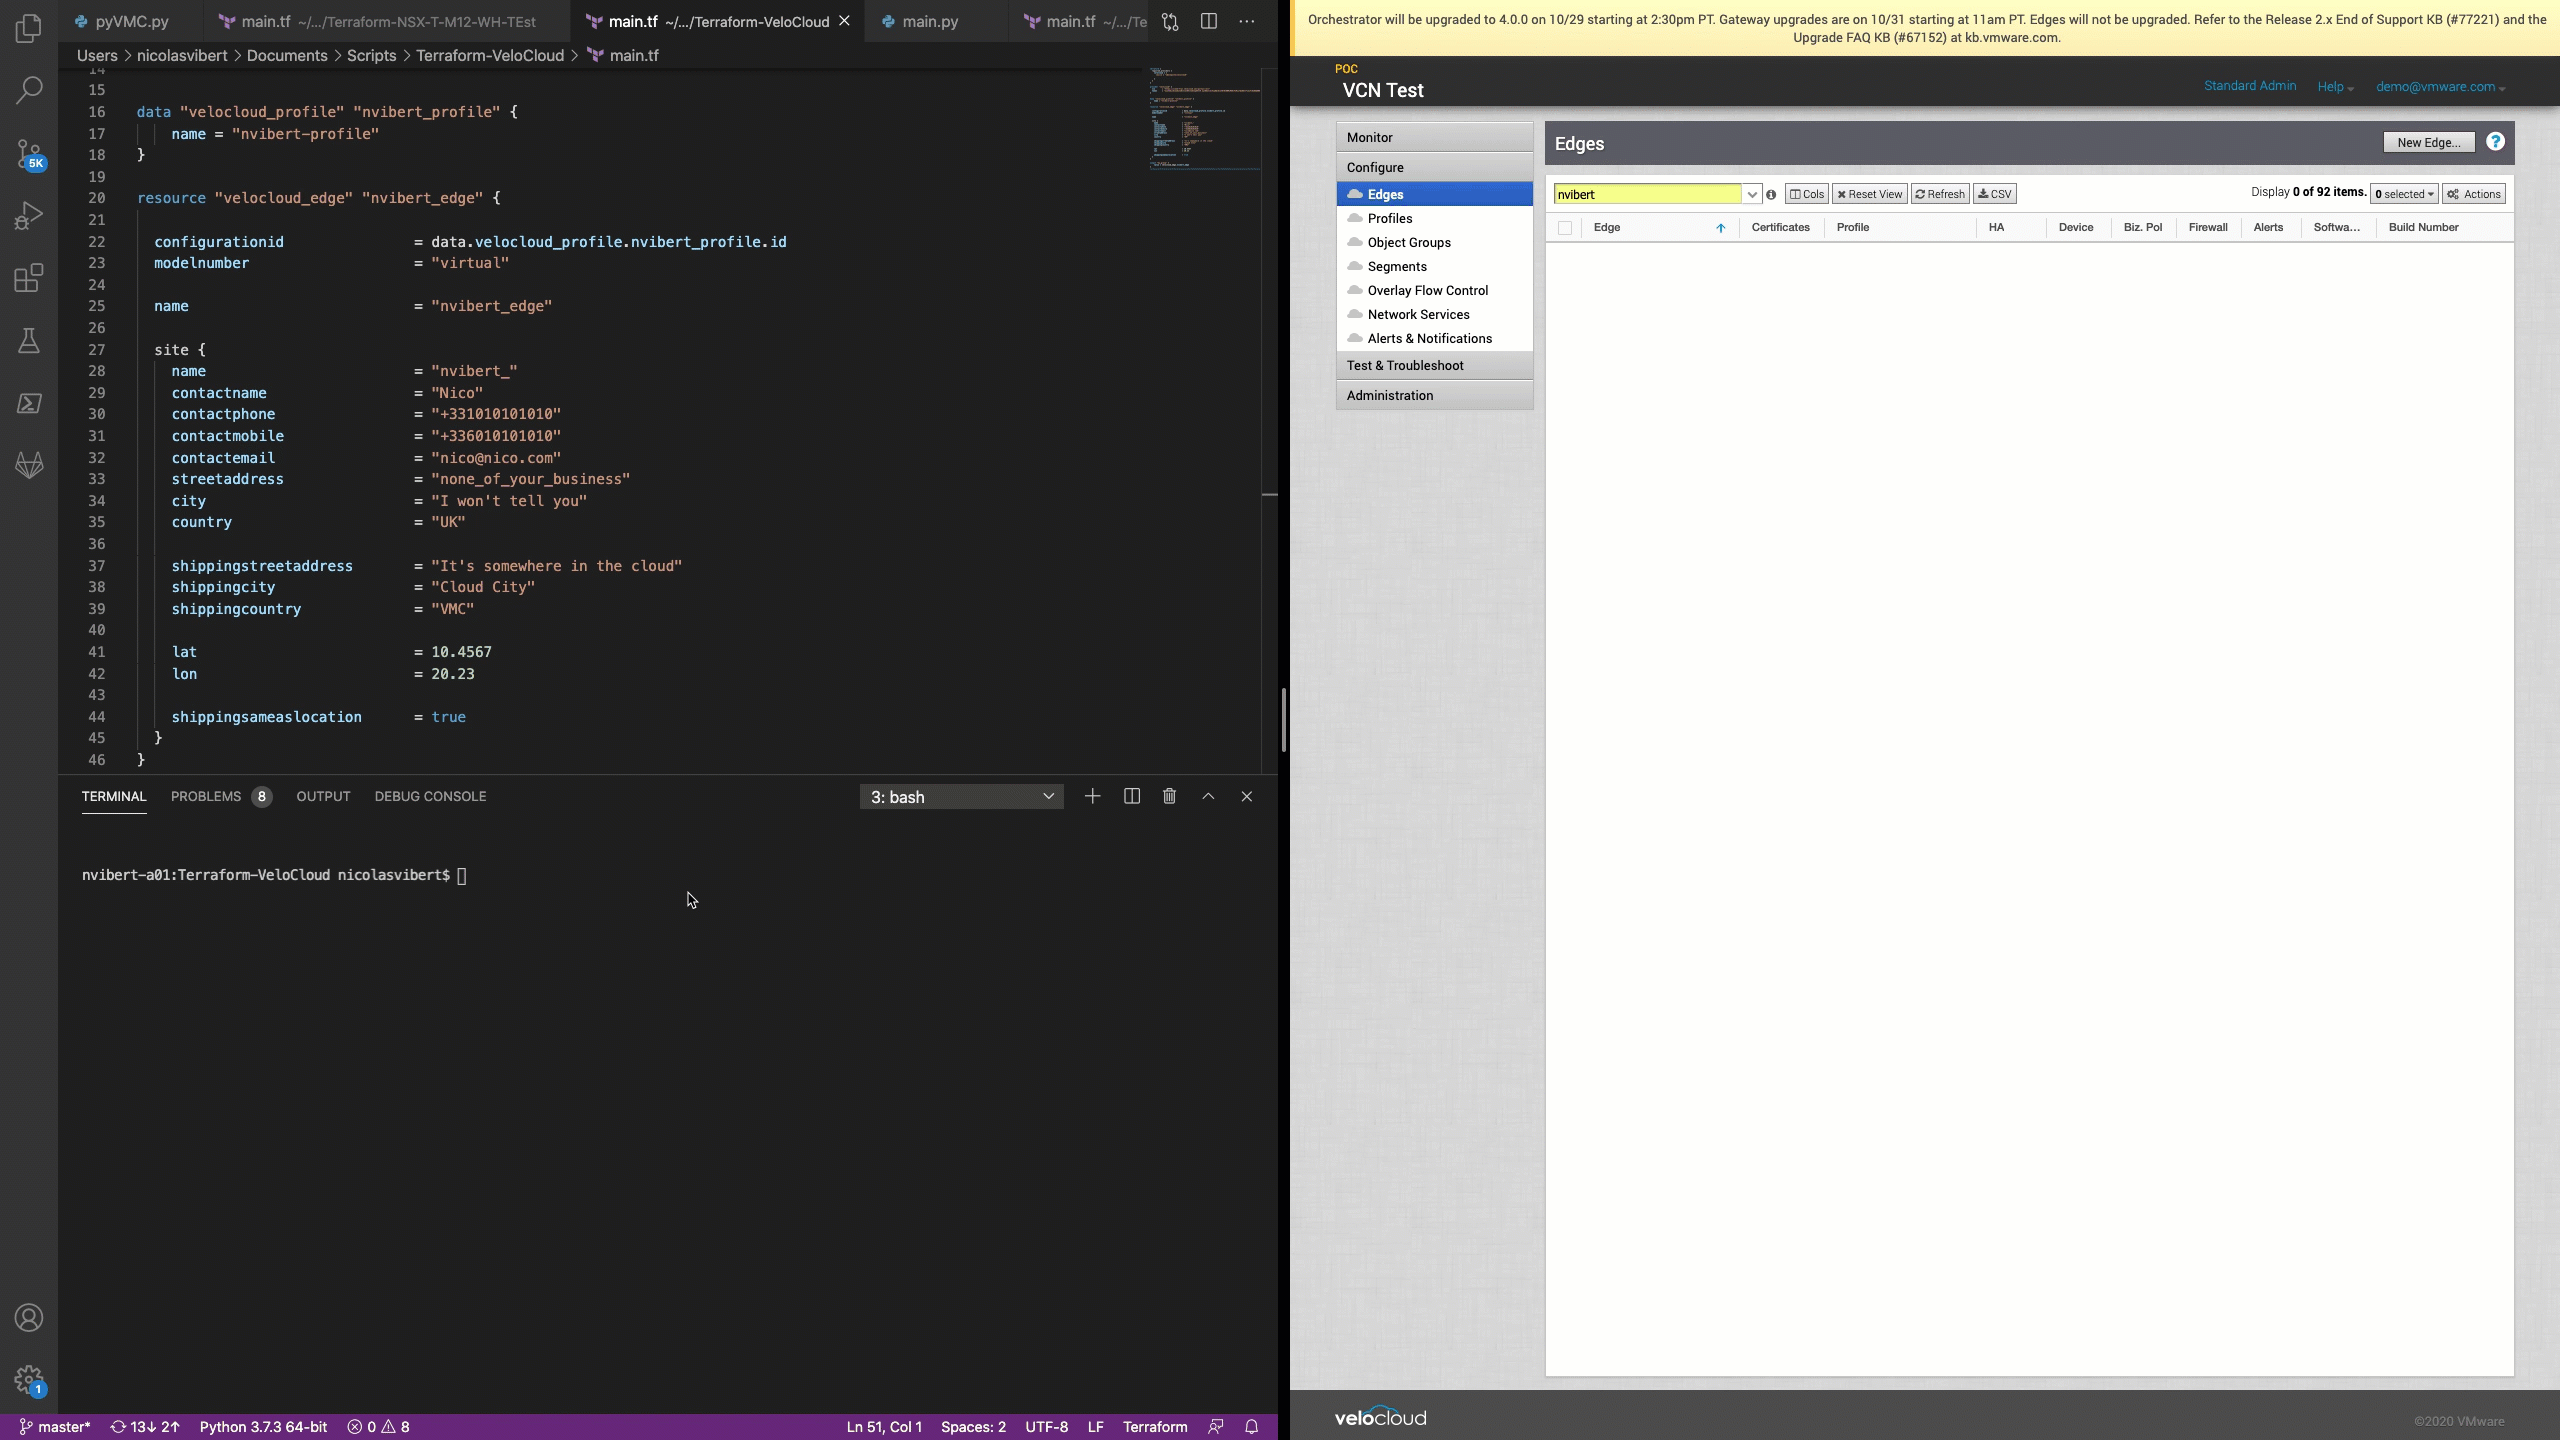
Task: Expand the '0 selected' dropdown
Action: [x=2404, y=194]
